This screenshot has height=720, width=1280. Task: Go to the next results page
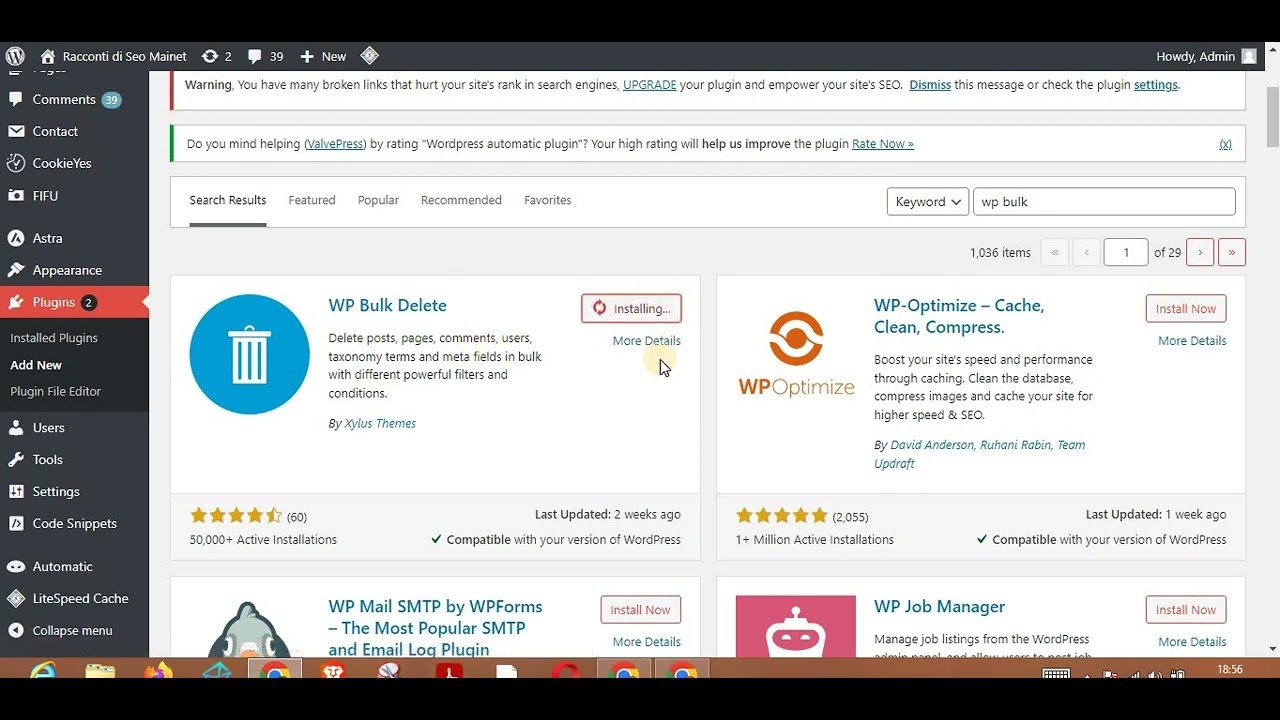[x=1200, y=252]
